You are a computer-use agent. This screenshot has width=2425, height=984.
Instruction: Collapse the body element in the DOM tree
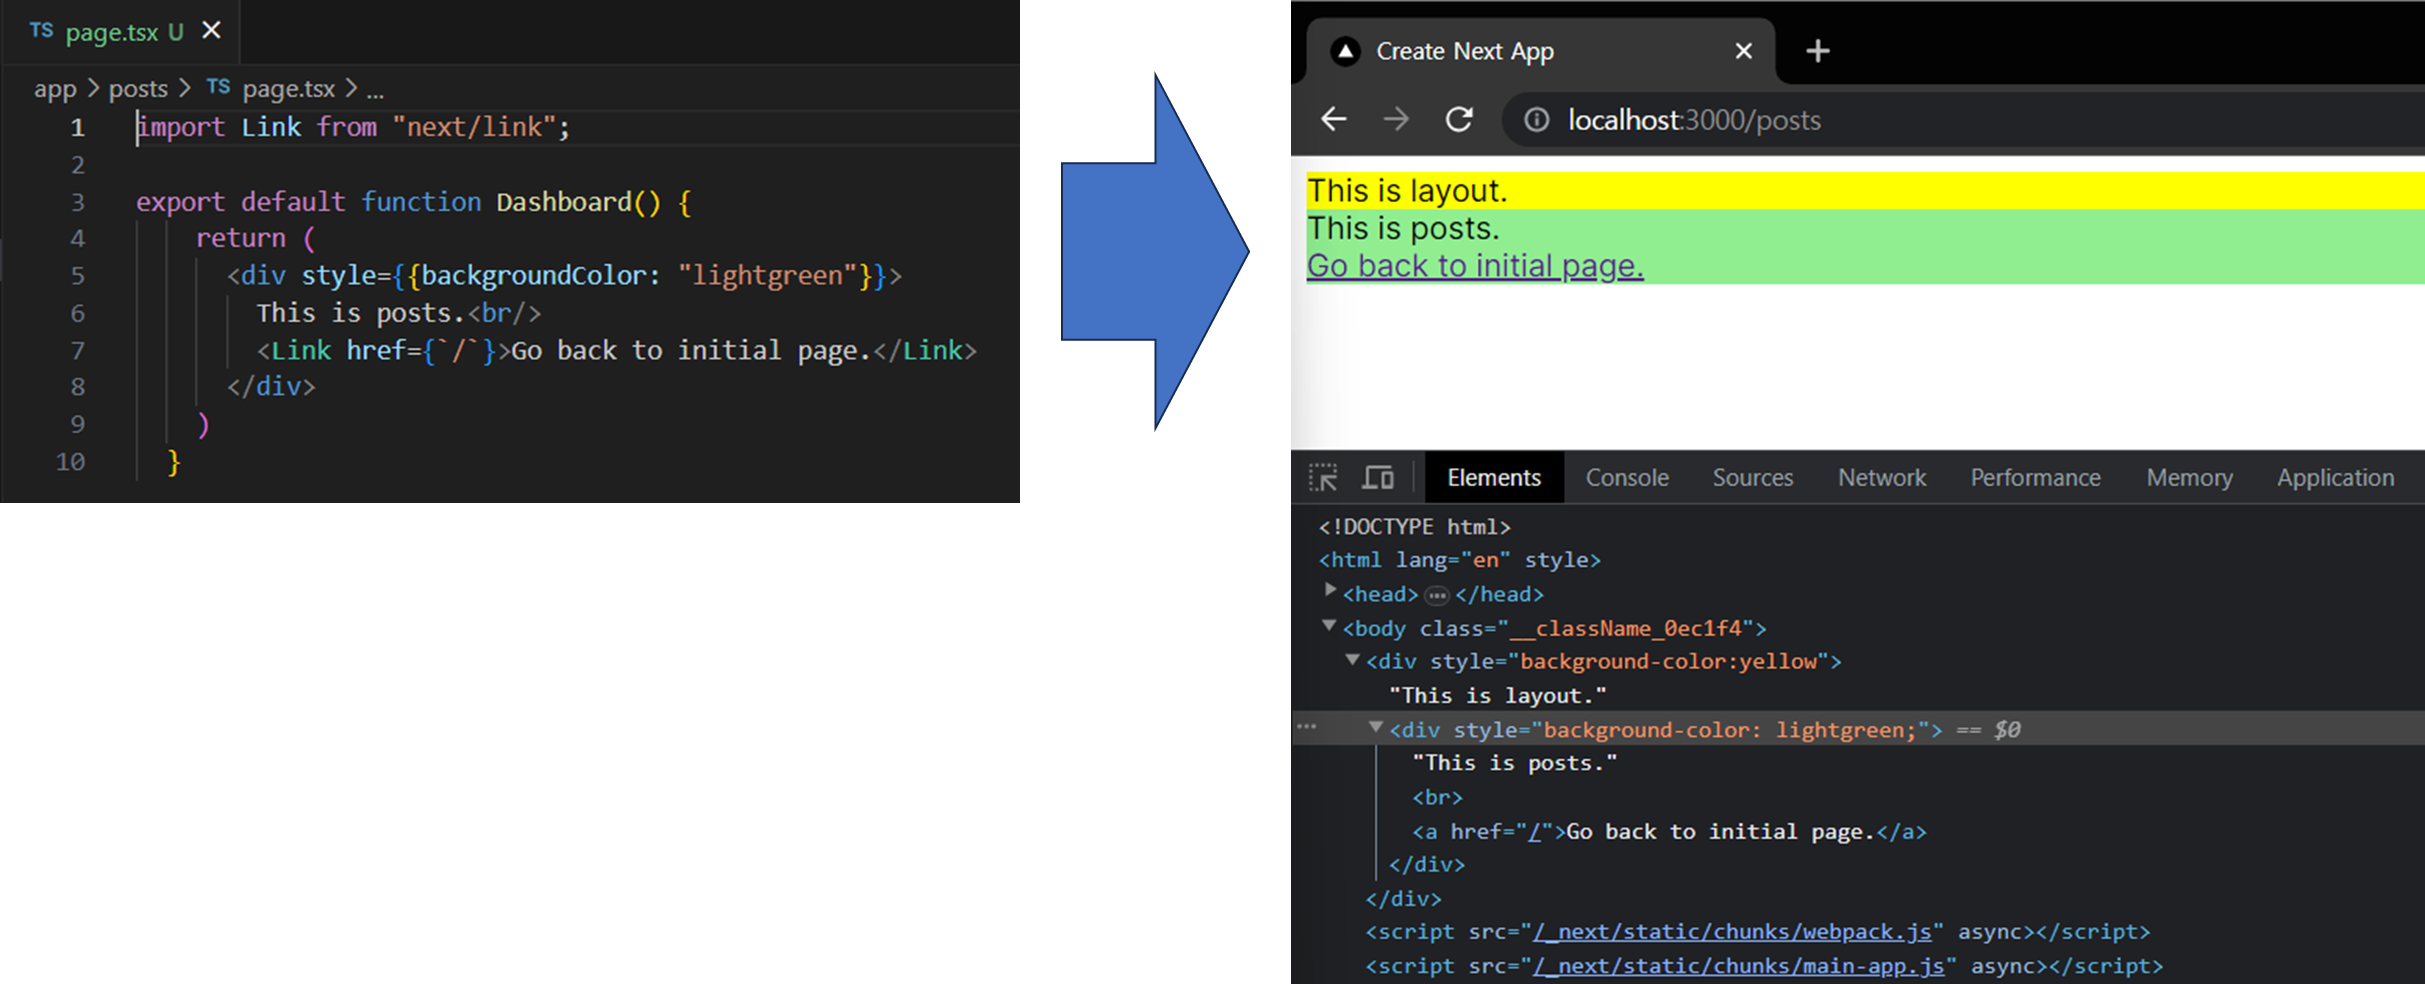tap(1329, 626)
